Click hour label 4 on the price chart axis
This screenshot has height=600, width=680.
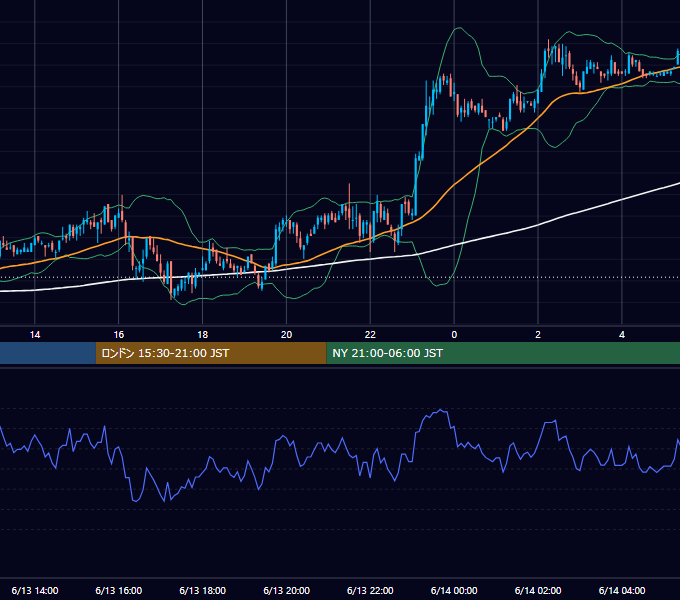point(622,335)
